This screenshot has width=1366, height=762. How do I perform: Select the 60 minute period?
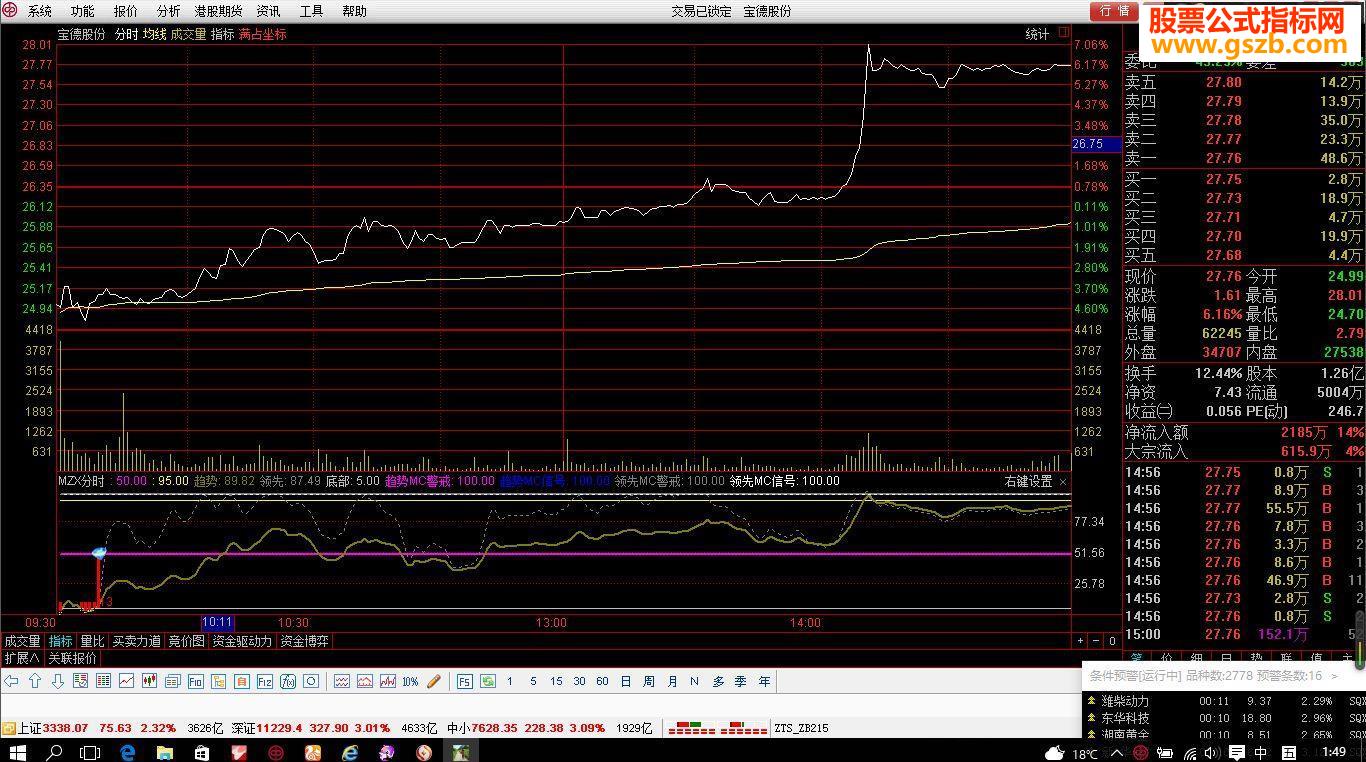(602, 681)
